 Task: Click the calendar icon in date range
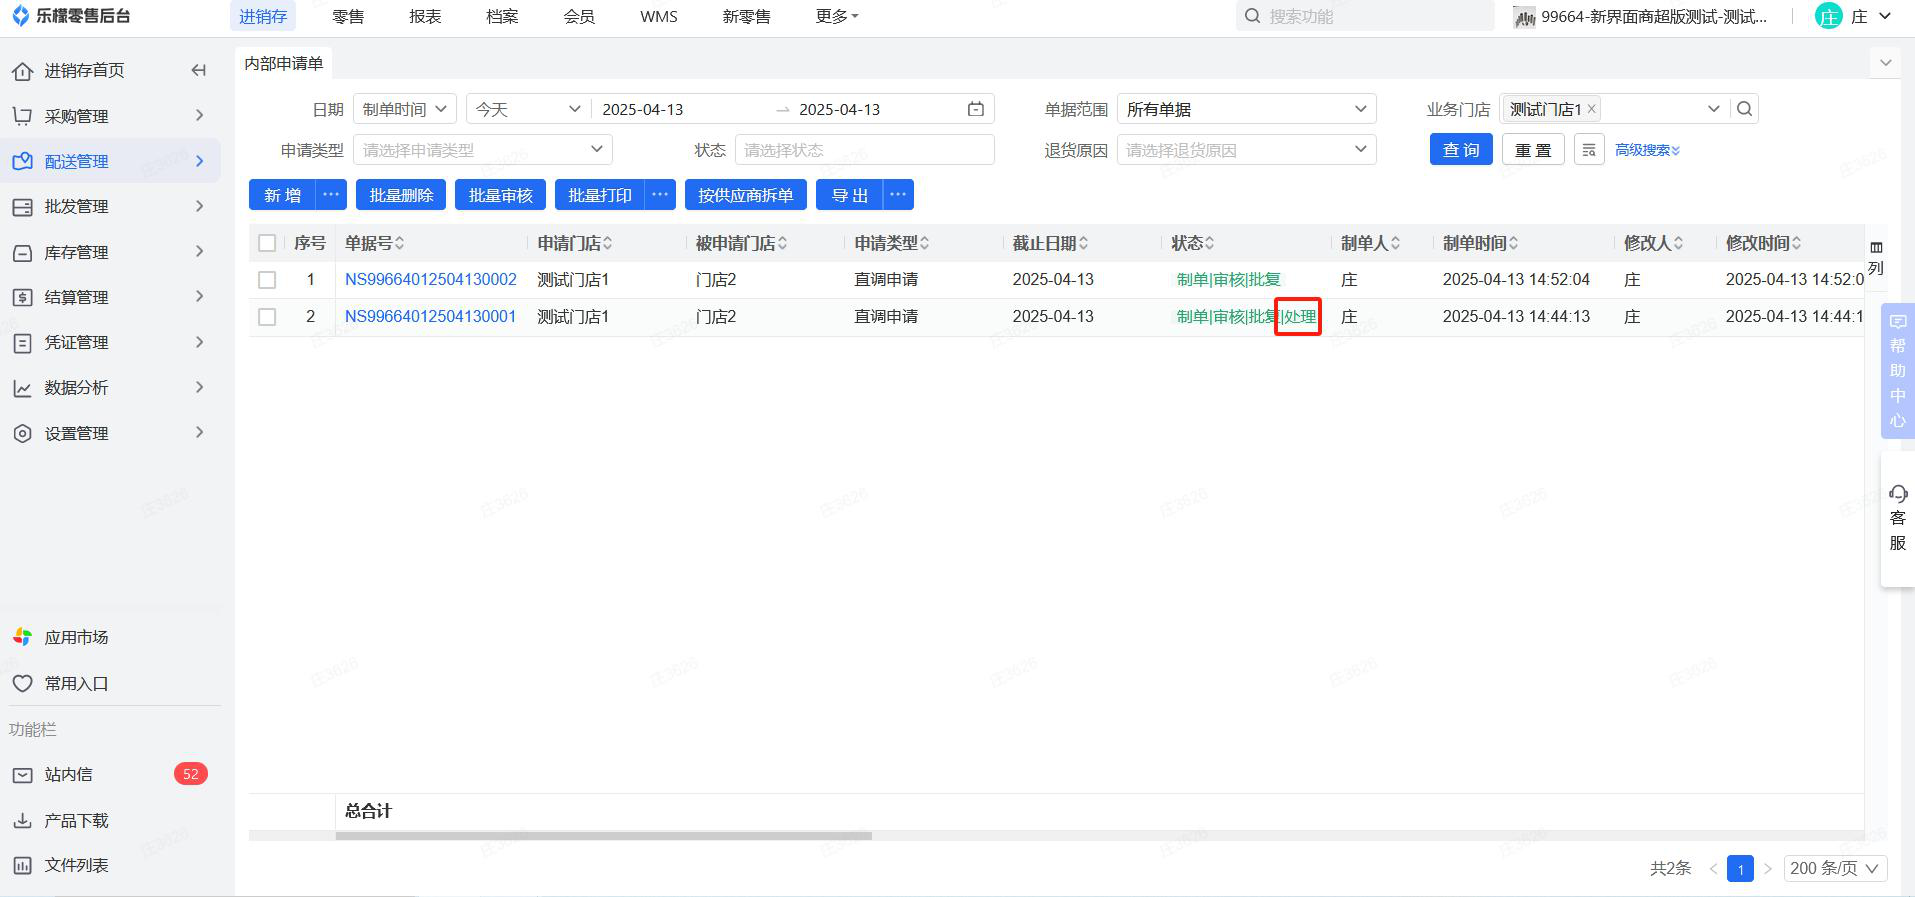tap(976, 109)
